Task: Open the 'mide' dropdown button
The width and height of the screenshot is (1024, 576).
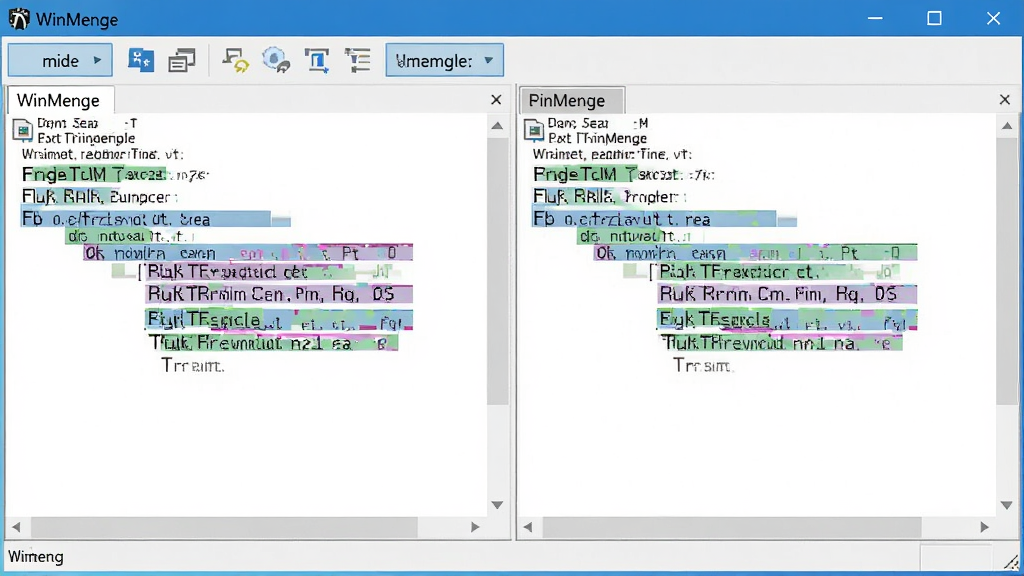Action: pos(60,61)
